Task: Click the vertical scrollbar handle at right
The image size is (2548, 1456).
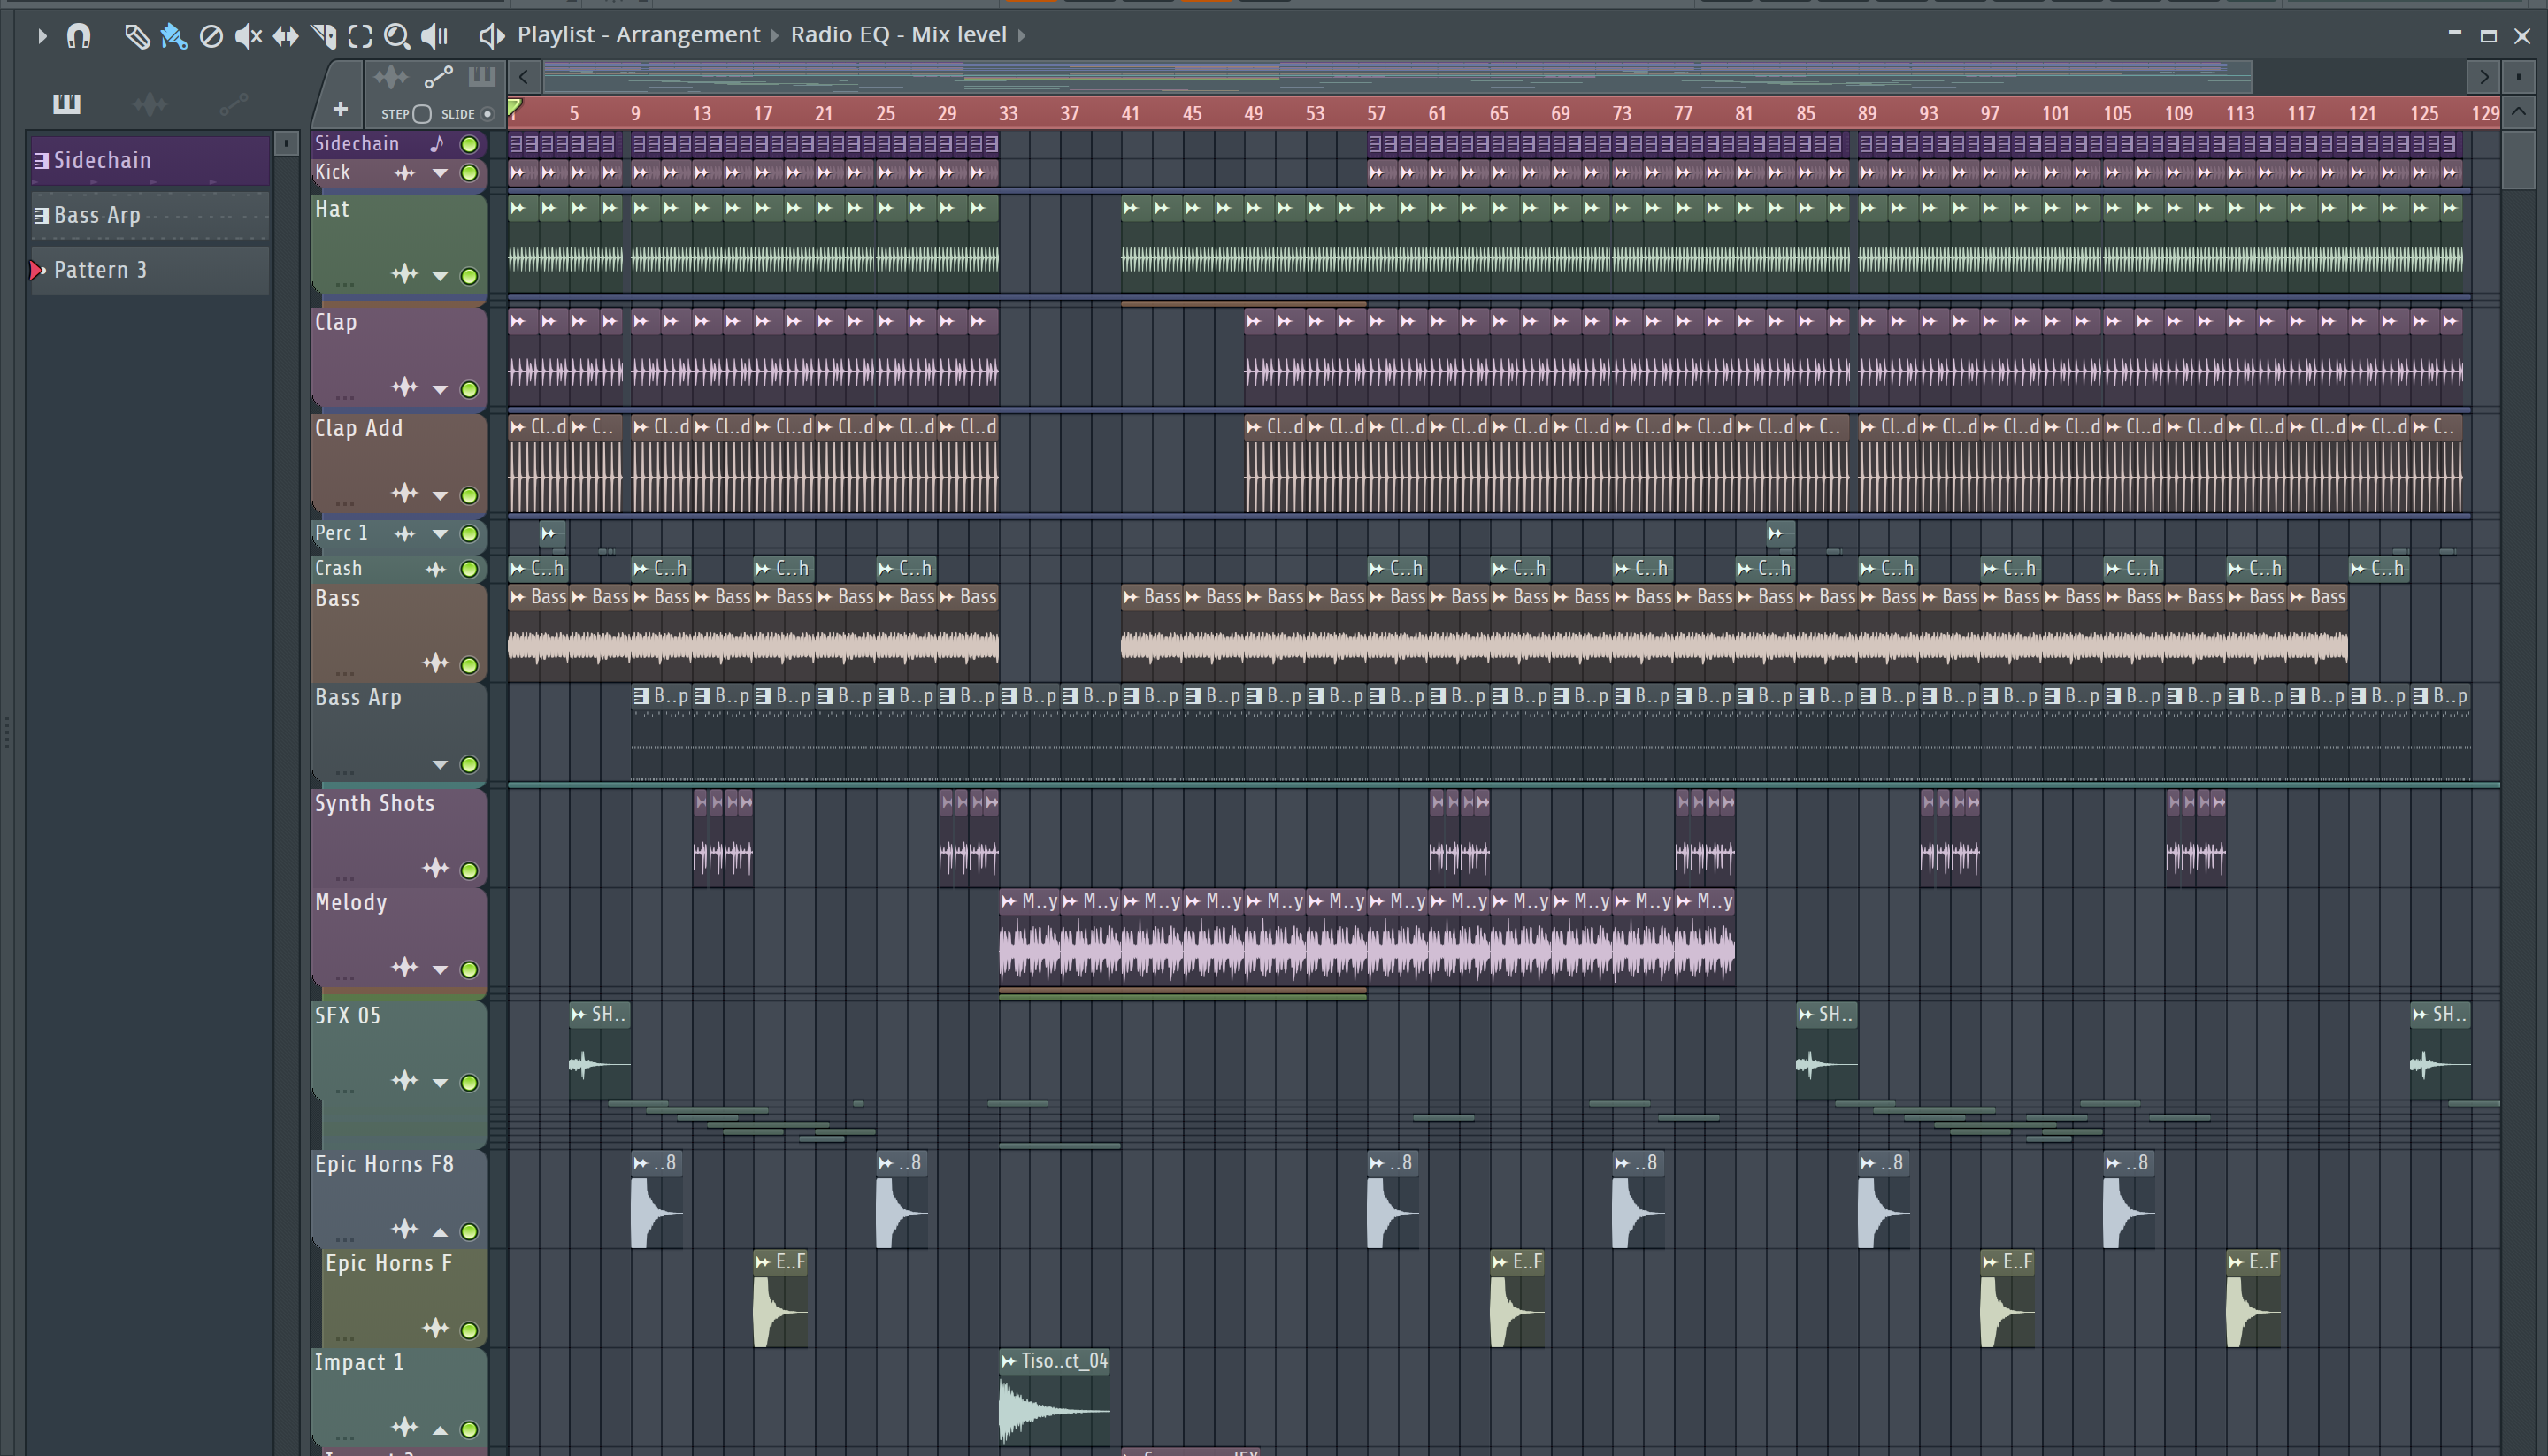Action: coord(2518,160)
